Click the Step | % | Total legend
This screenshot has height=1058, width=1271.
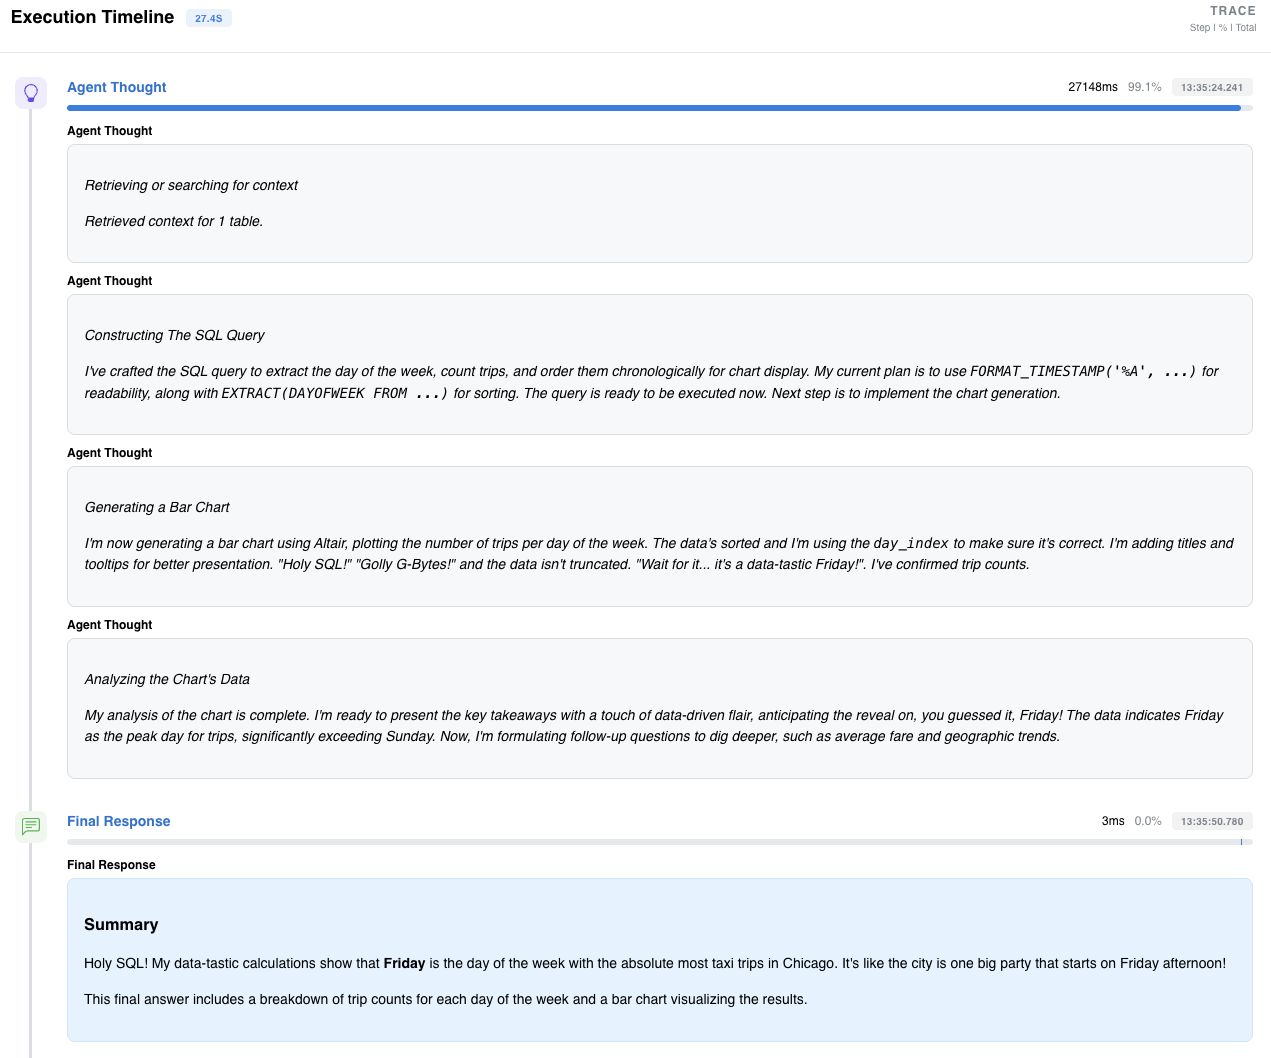(1222, 27)
